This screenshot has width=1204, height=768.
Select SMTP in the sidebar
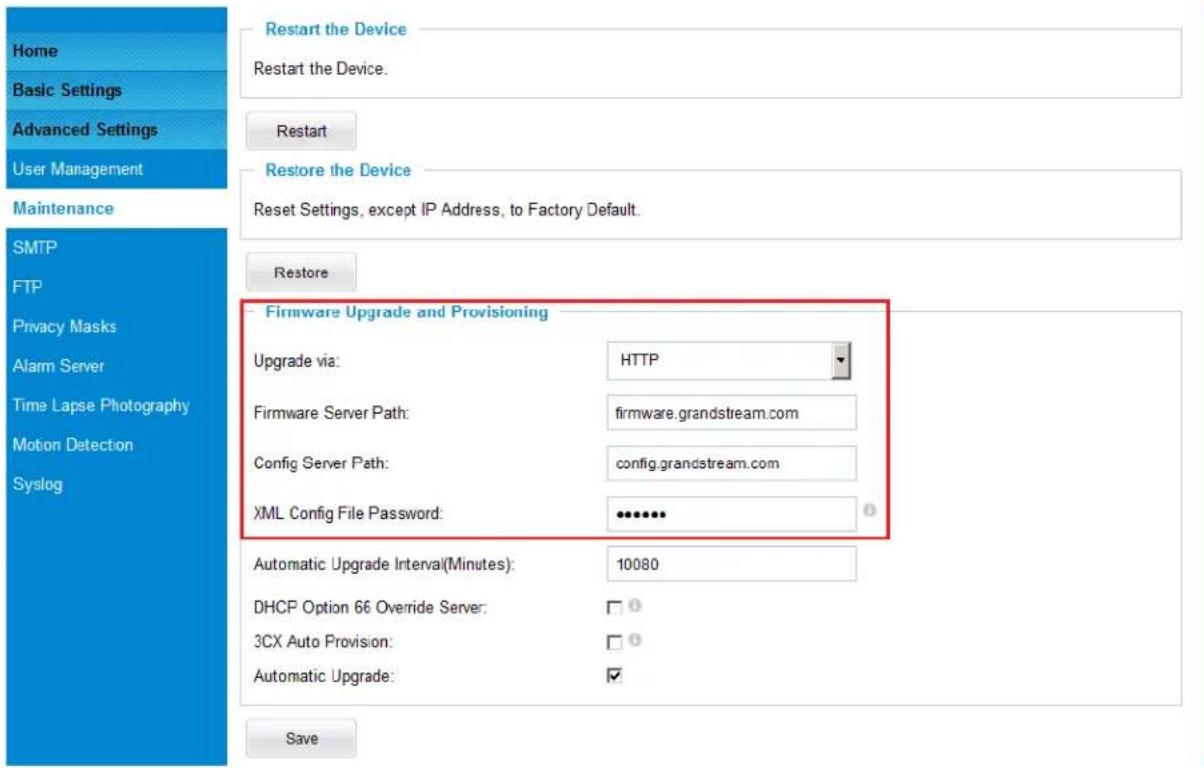click(113, 248)
